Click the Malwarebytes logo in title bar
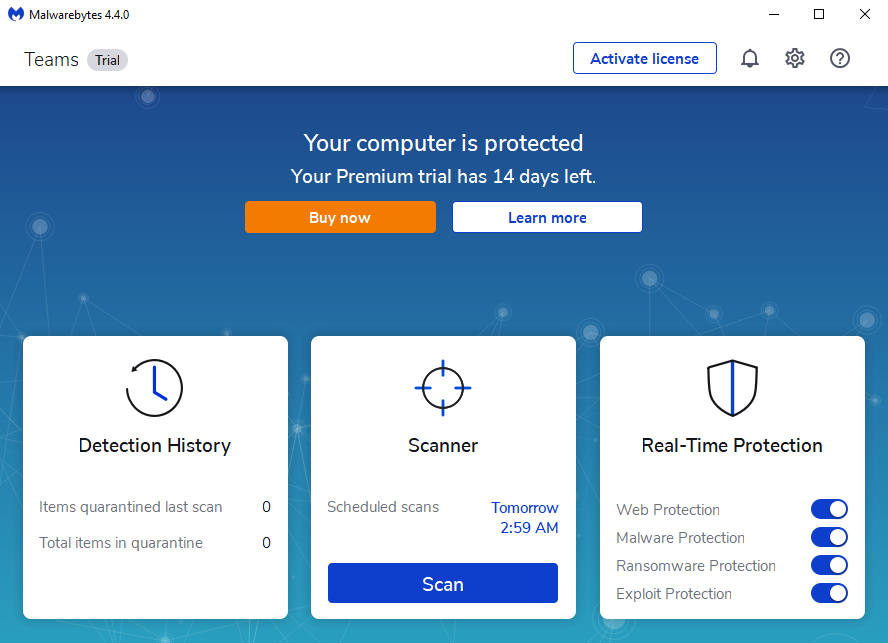 (x=16, y=14)
